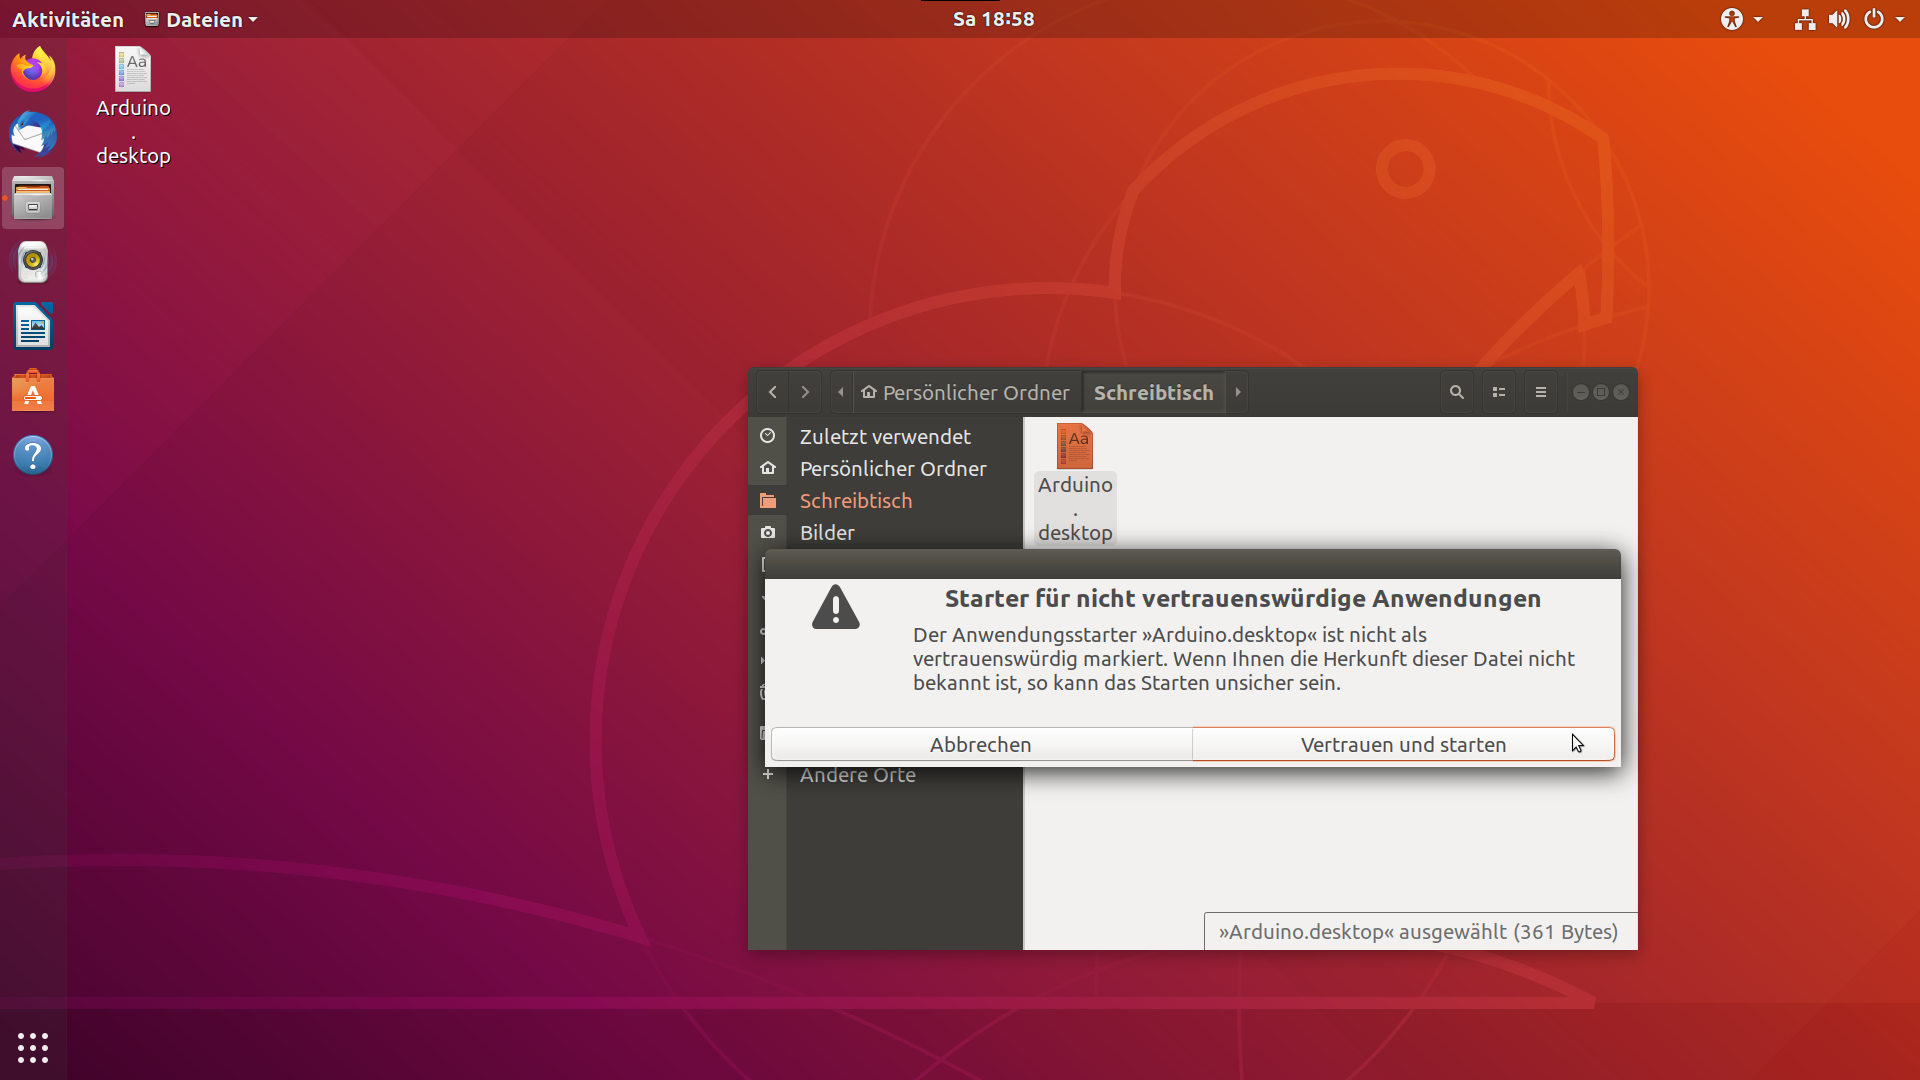Open the clock calendar Sa 18:58
Image resolution: width=1920 pixels, height=1080 pixels.
993,19
